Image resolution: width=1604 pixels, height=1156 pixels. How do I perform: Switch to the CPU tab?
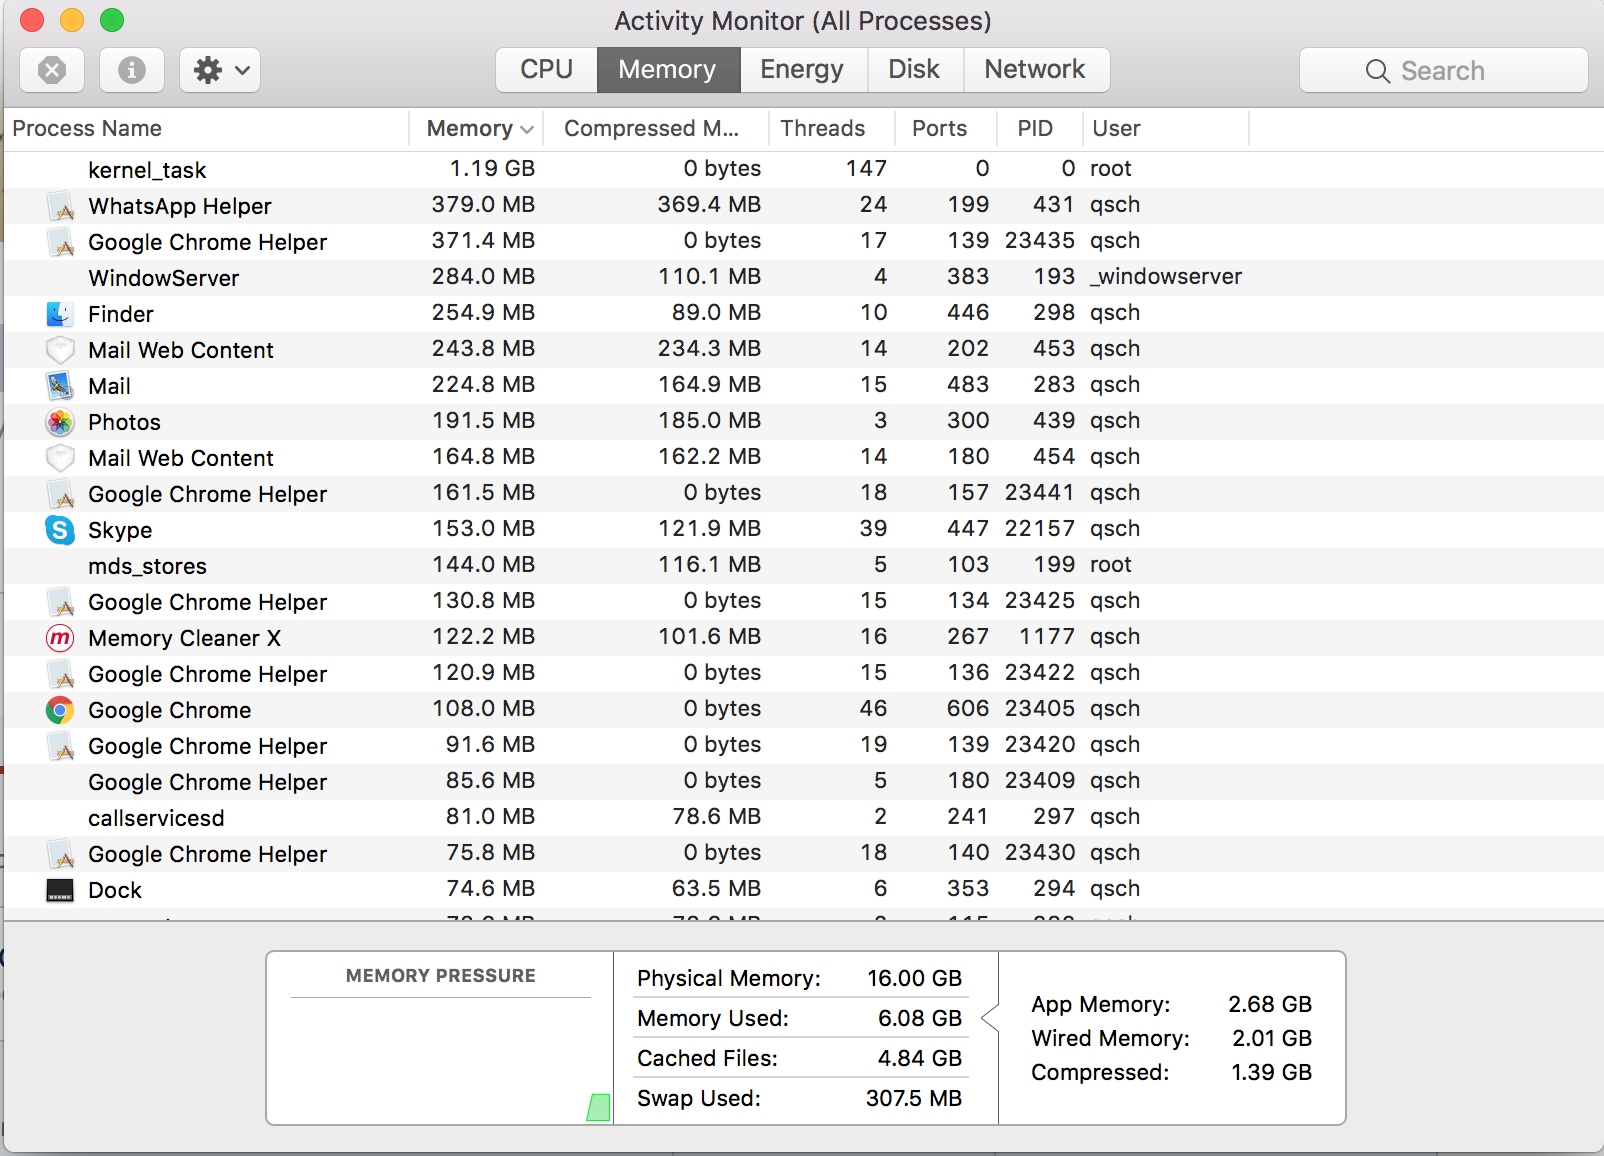tap(546, 70)
